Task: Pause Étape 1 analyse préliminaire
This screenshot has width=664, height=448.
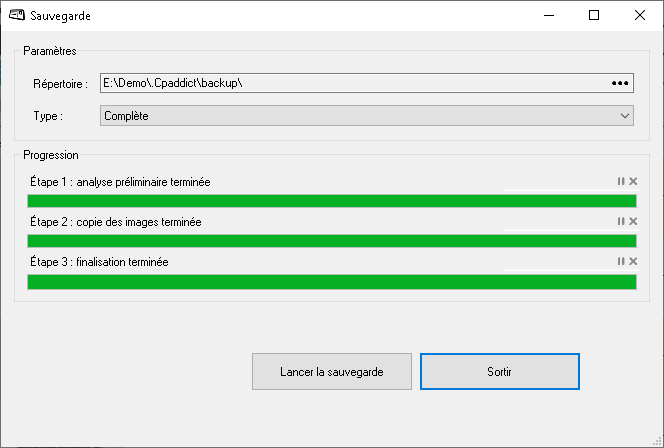Action: click(x=621, y=181)
